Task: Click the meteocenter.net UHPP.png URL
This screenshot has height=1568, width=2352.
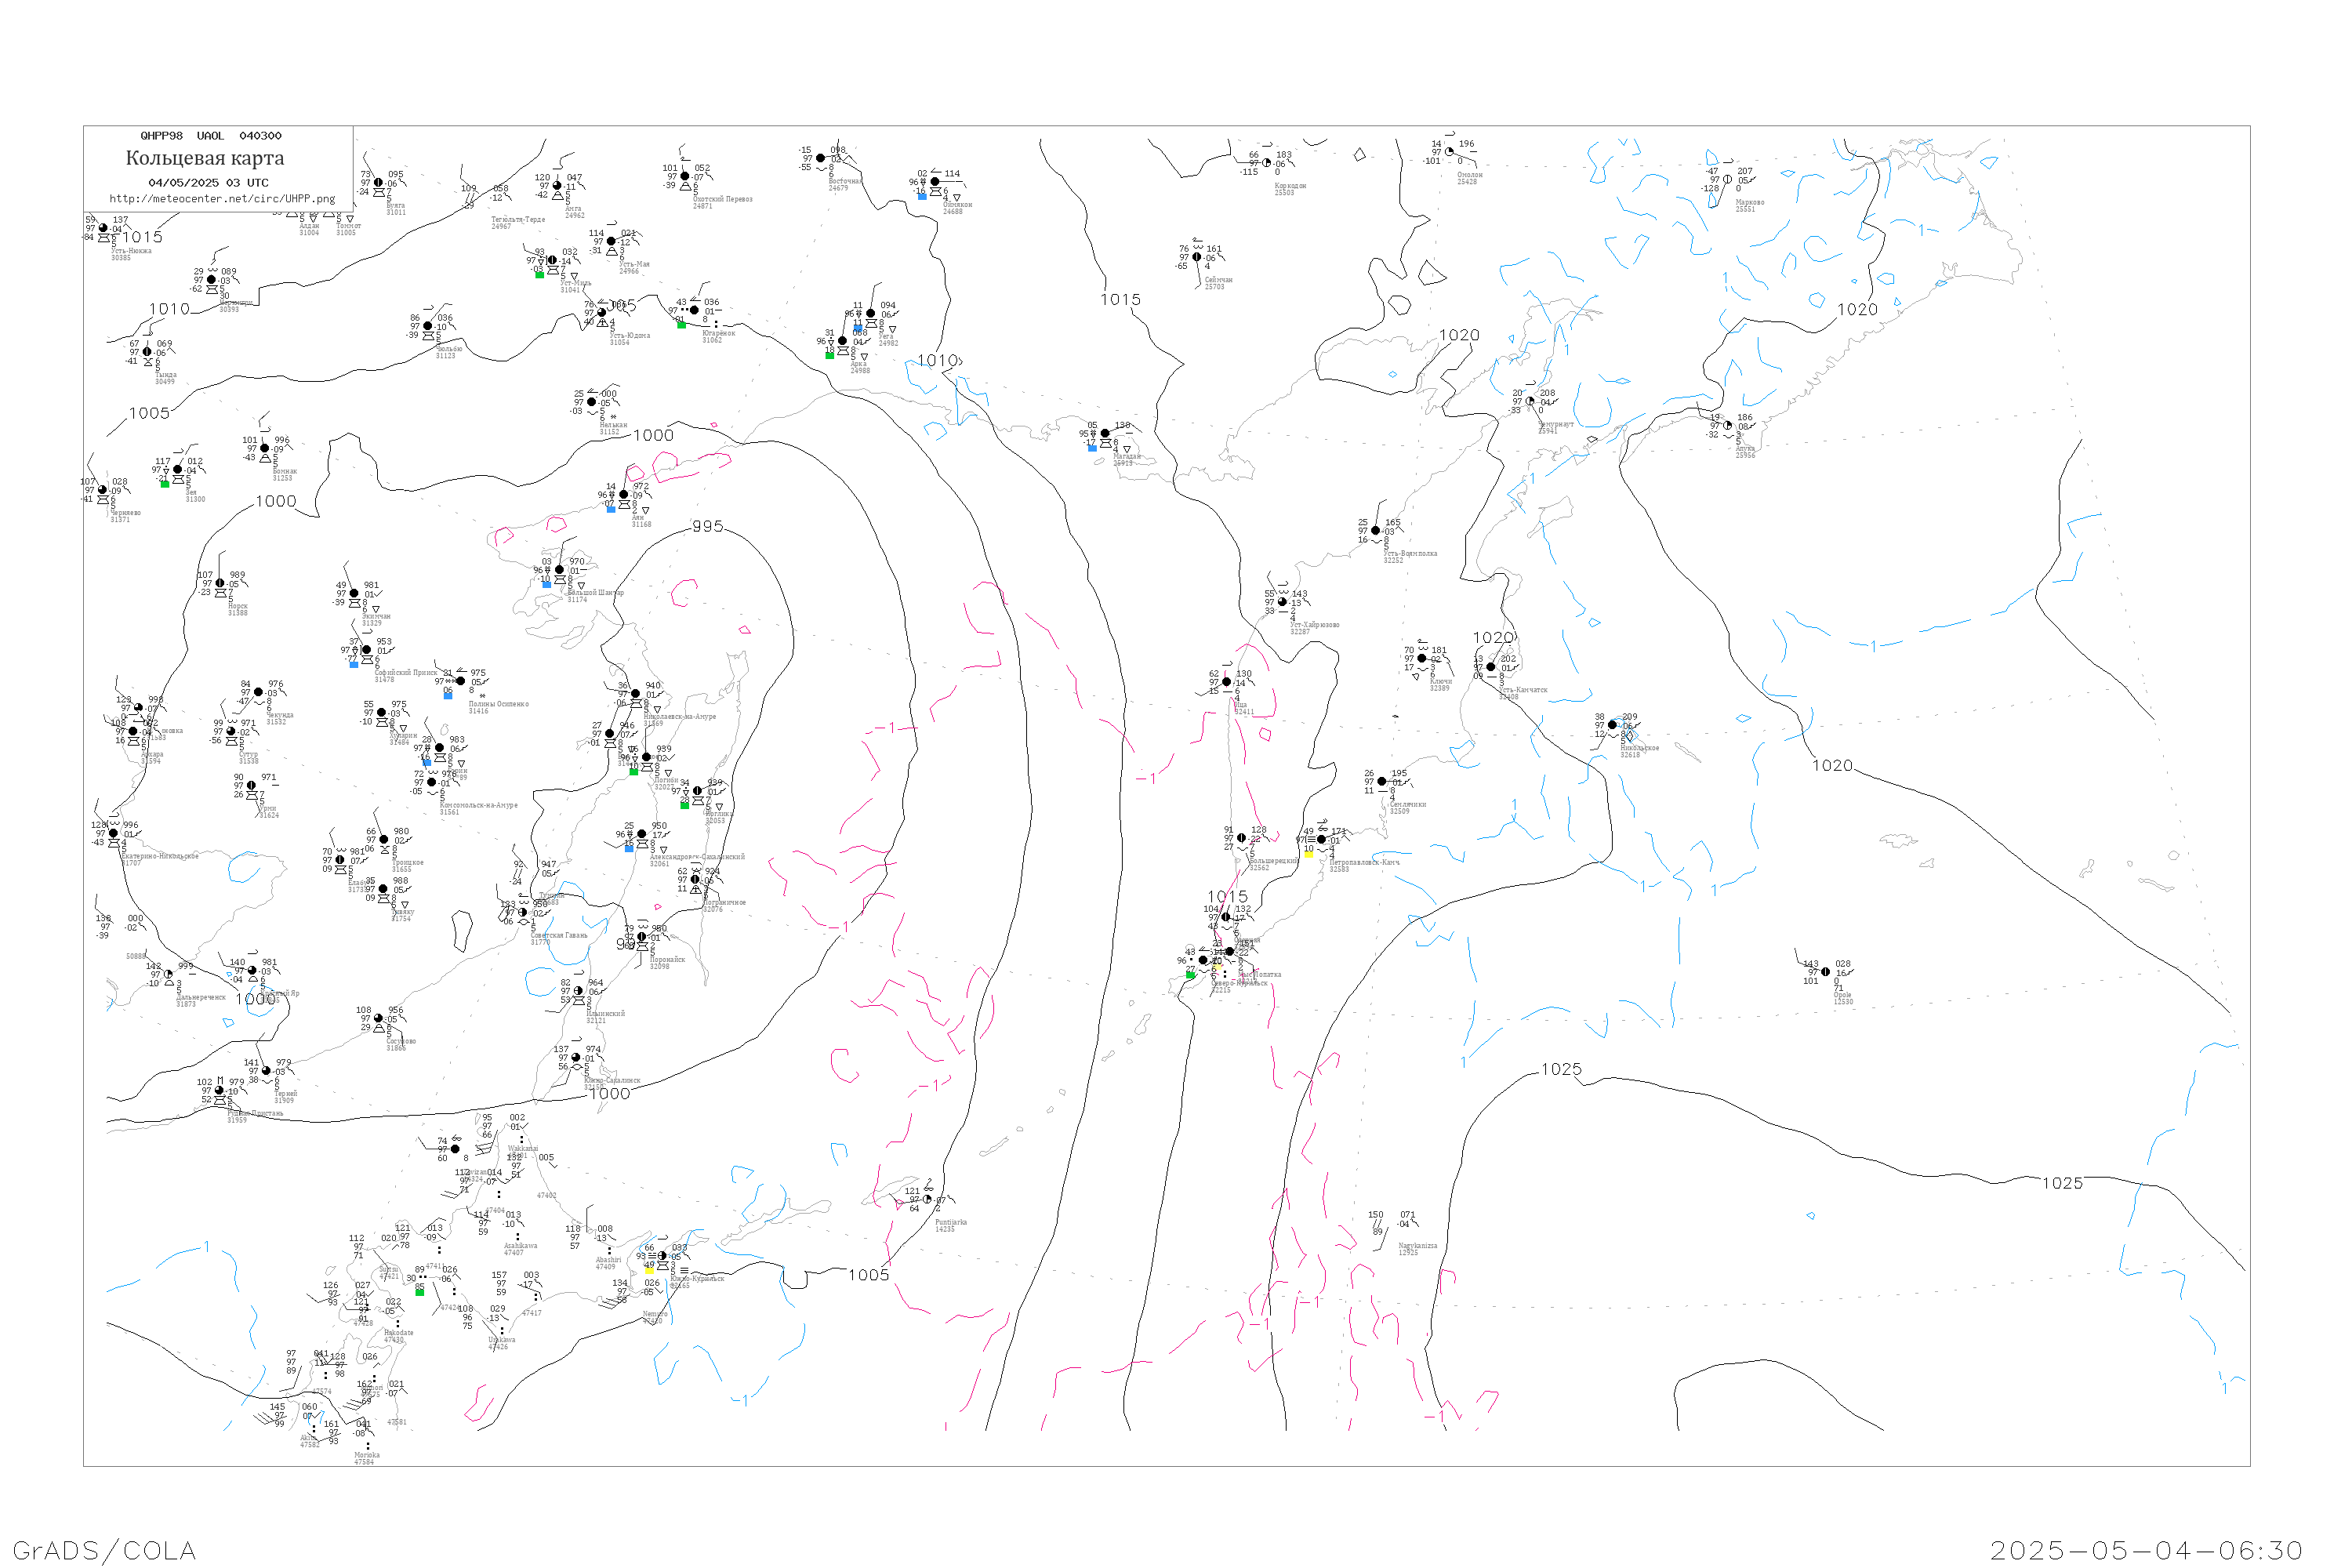Action: coord(222,199)
